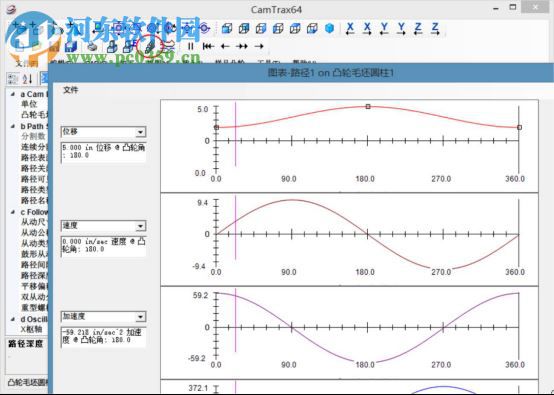Select the row starting with 从动类
The width and height of the screenshot is (554, 395).
34,243
